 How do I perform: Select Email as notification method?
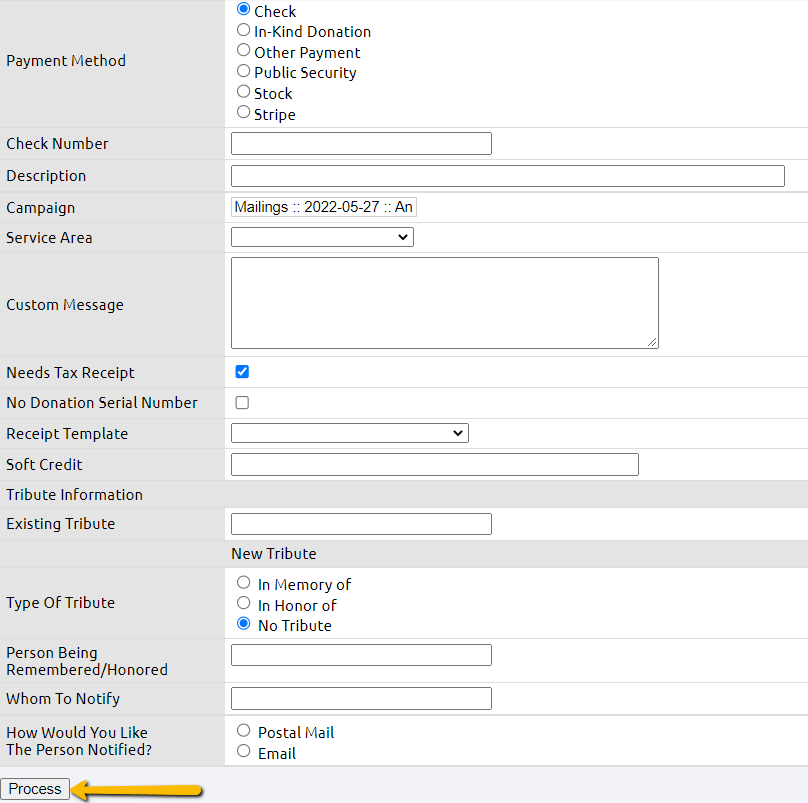[243, 752]
